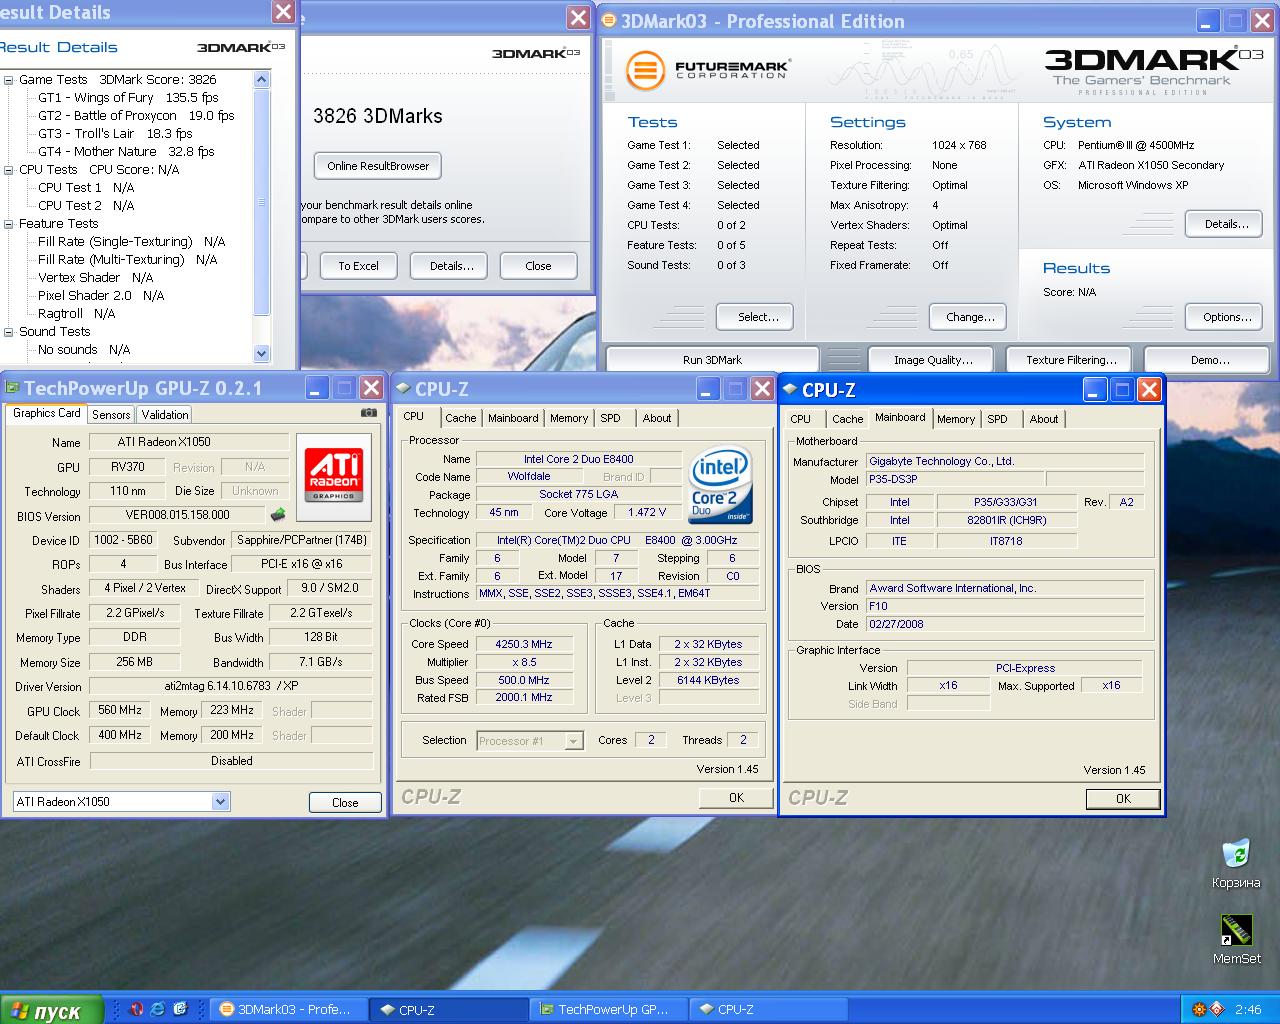Viewport: 1280px width, 1024px height.
Task: Open the Корзина recycle bin icon
Action: (1236, 865)
